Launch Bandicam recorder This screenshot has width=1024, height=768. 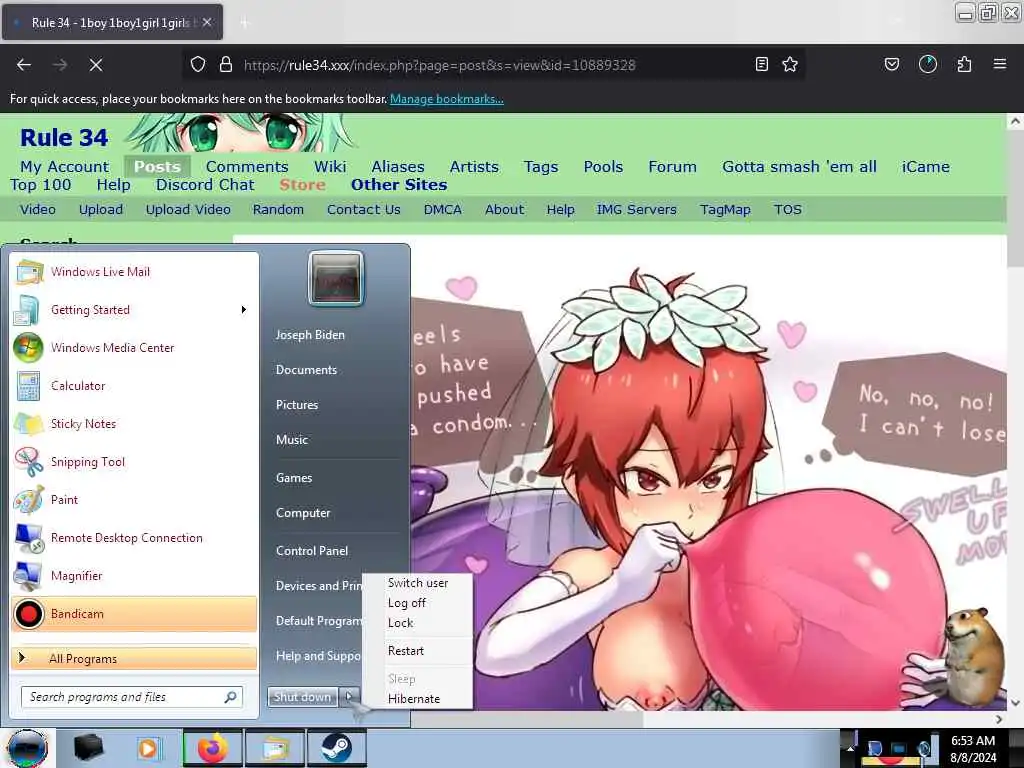click(134, 614)
